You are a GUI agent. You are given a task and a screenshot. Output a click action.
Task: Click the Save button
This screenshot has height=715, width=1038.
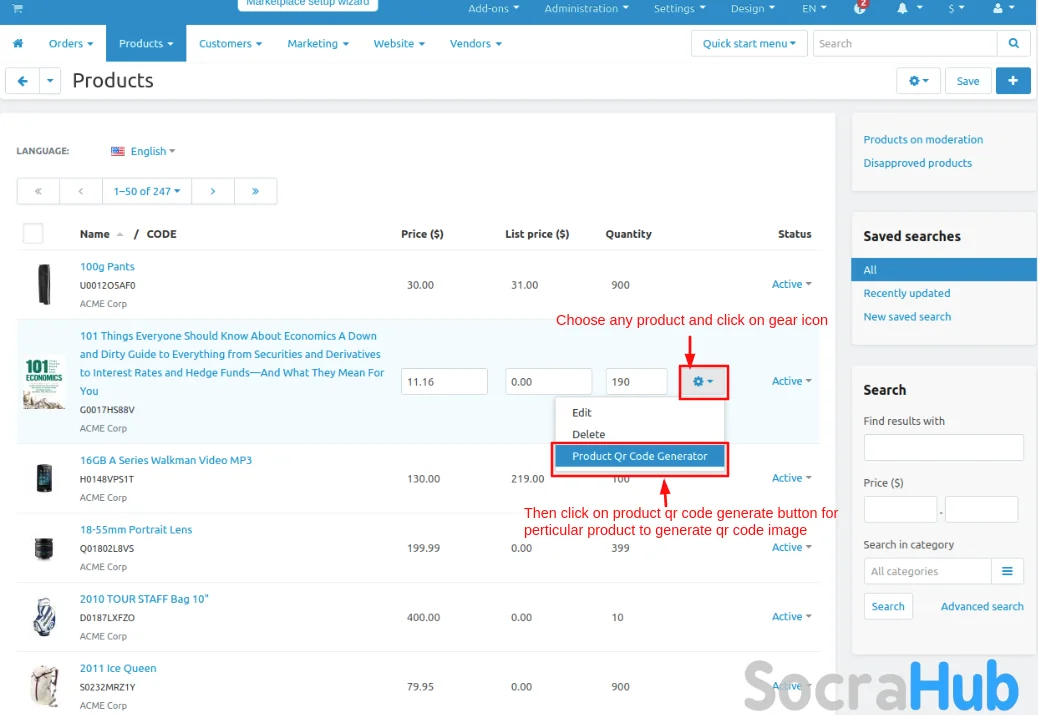pos(967,81)
